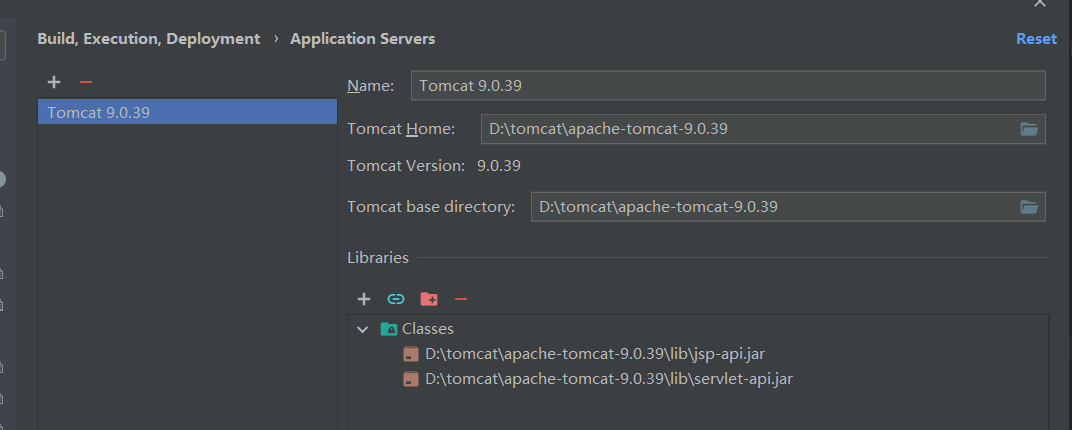Click the plus icon in the Libraries toolbar
Viewport: 1072px width, 430px height.
[364, 299]
